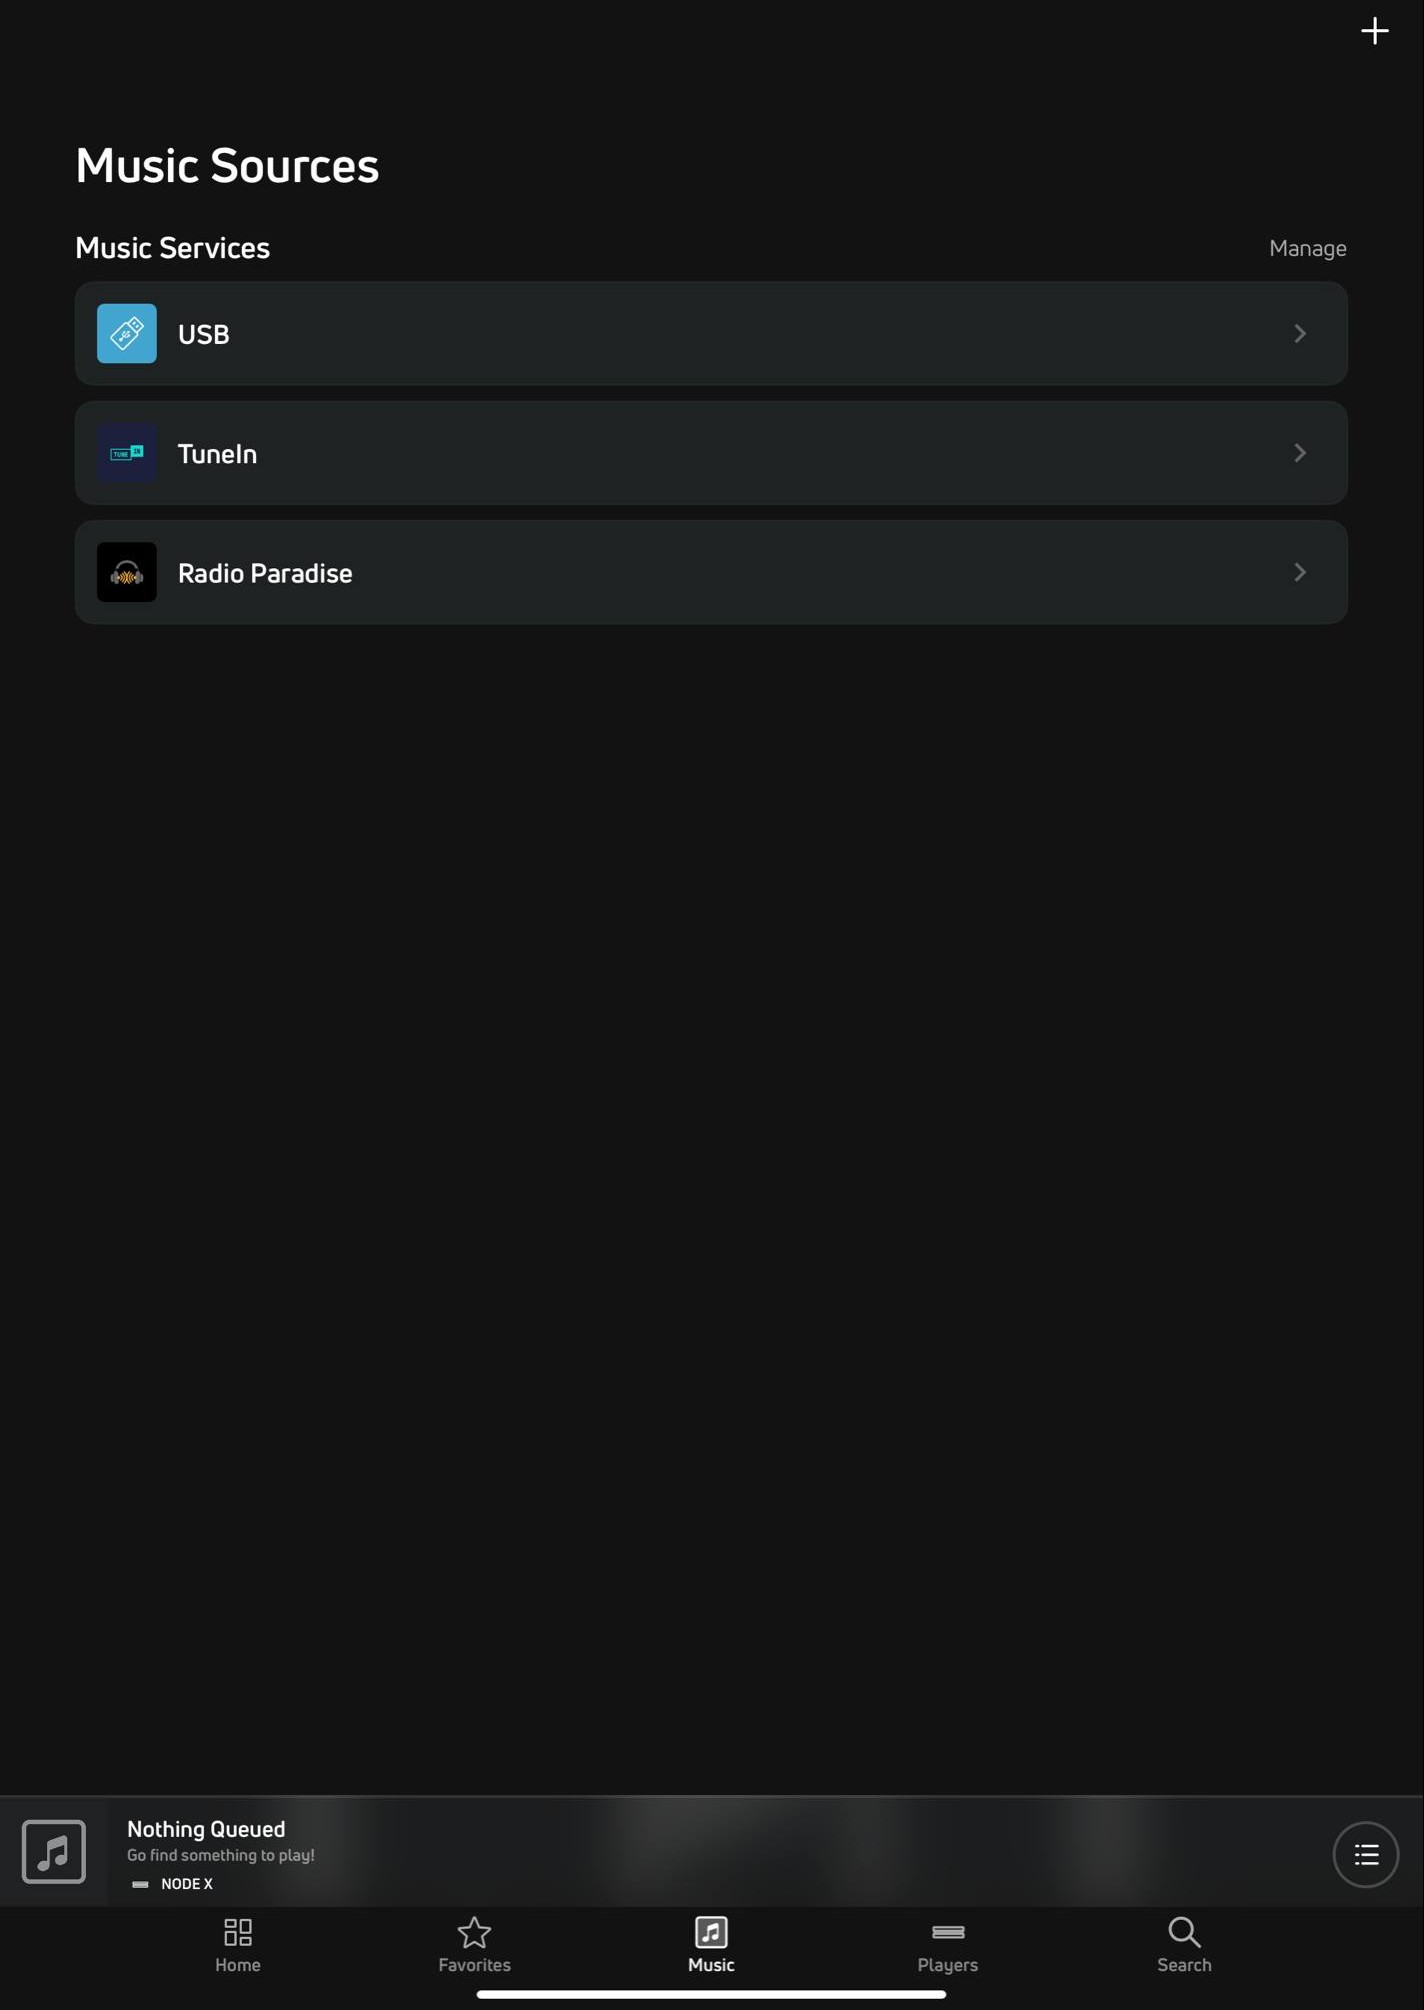Switch to the Music tab

coord(711,1945)
